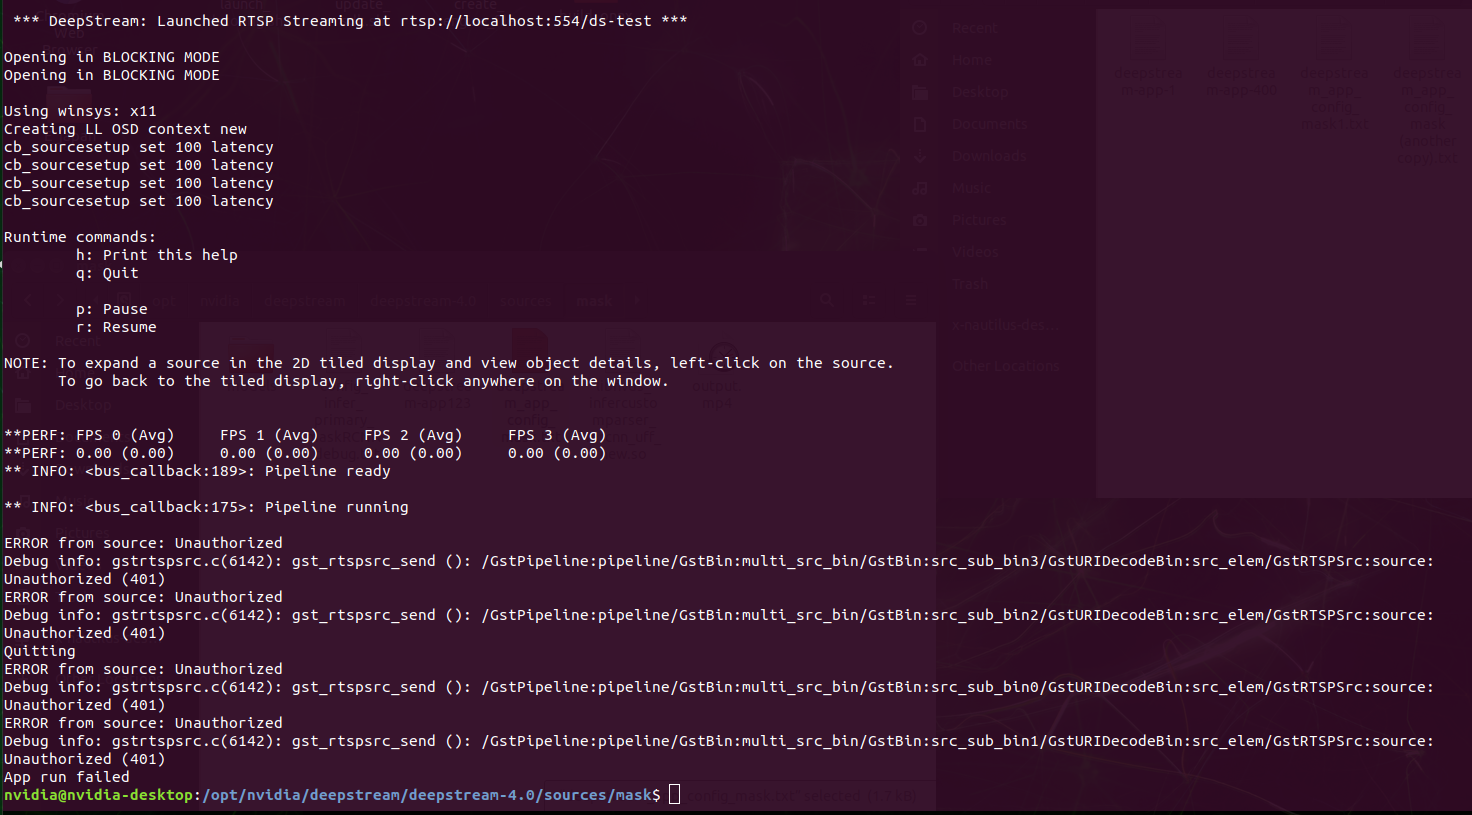The height and width of the screenshot is (815, 1472).
Task: Click the Home icon in the Files sidebar
Action: pyautogui.click(x=920, y=60)
